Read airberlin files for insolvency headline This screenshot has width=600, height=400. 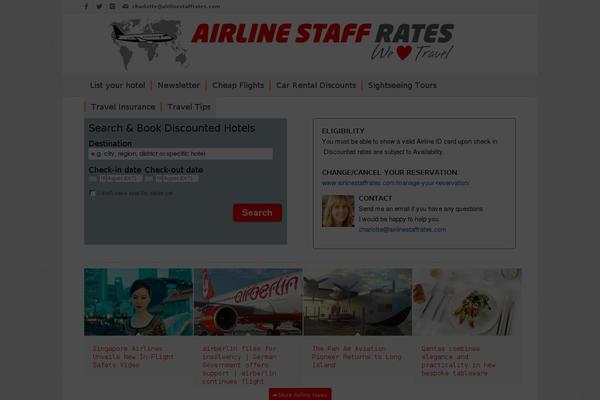[x=240, y=365]
